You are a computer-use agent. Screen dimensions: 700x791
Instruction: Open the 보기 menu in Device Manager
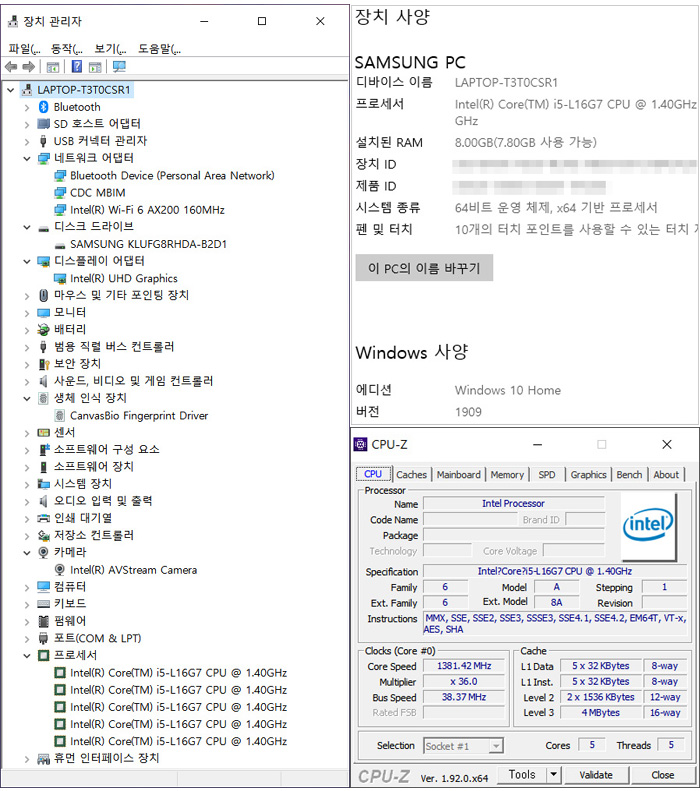[110, 49]
